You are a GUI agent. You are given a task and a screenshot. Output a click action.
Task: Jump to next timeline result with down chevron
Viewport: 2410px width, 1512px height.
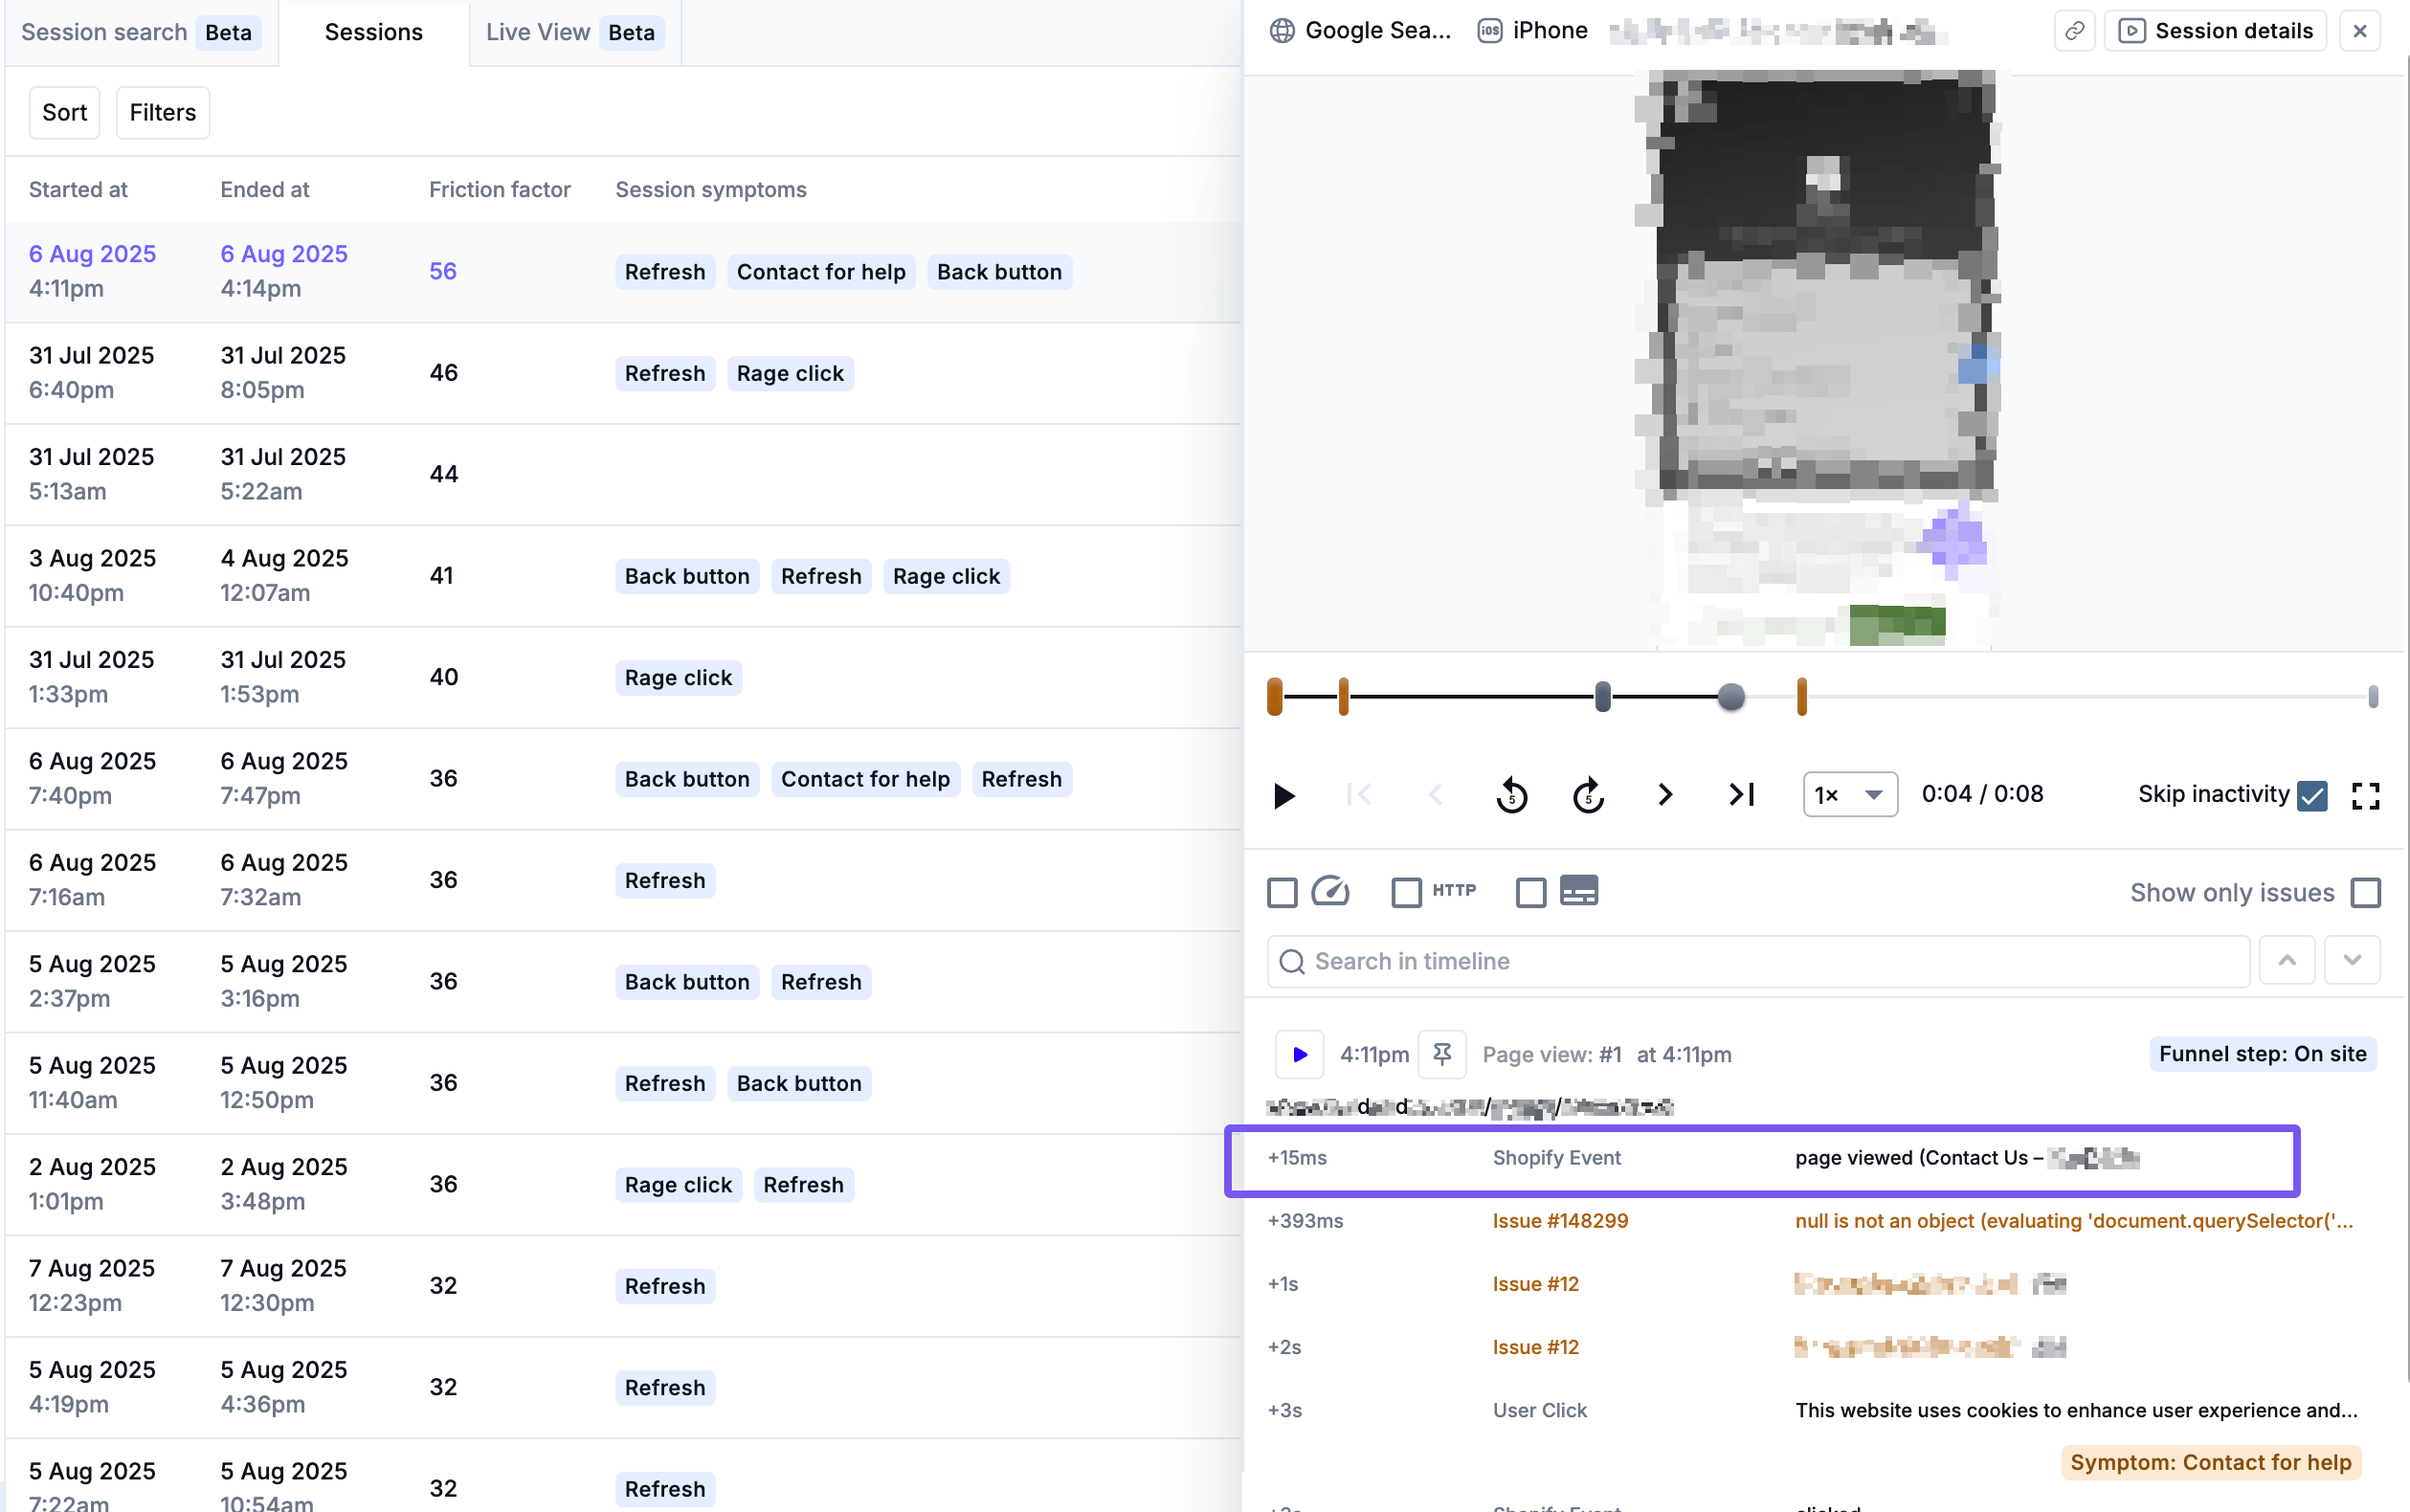coord(2352,960)
